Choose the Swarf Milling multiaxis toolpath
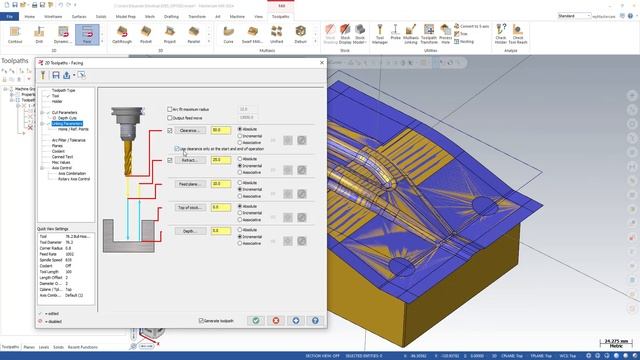This screenshot has width=640, height=360. [x=252, y=34]
